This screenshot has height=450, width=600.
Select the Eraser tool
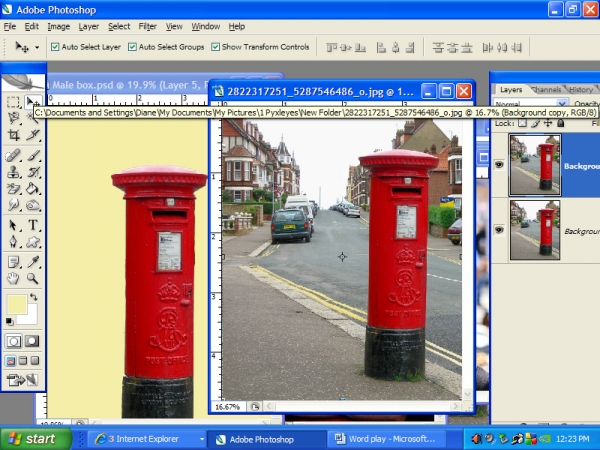click(x=13, y=189)
